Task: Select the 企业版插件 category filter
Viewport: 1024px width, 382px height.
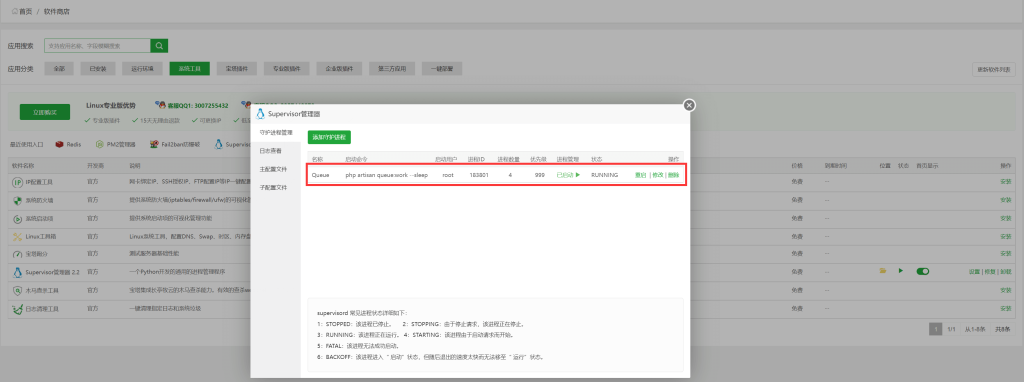Action: [339, 69]
